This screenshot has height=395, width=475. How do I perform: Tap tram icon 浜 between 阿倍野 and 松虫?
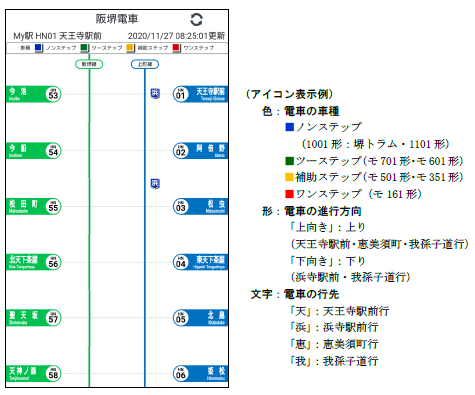coord(155,183)
